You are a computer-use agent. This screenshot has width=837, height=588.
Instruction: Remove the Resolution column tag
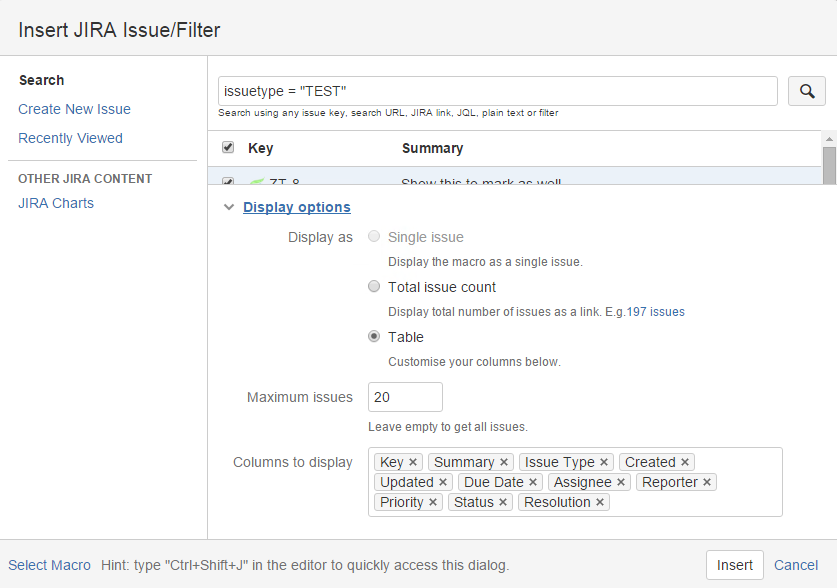coord(600,502)
